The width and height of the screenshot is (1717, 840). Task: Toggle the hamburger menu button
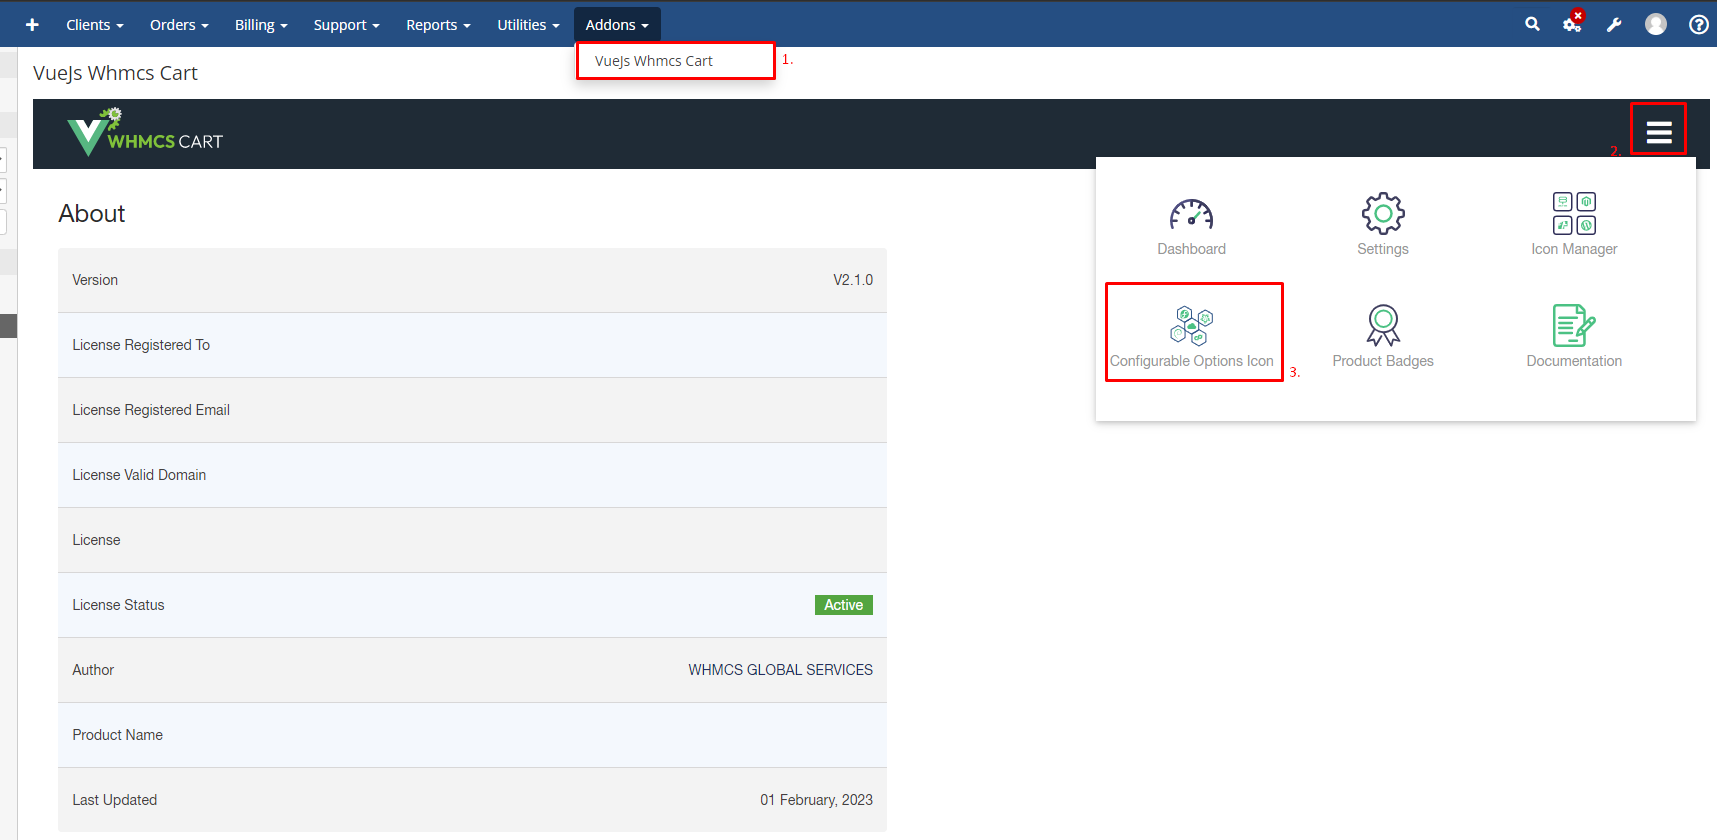[1658, 131]
